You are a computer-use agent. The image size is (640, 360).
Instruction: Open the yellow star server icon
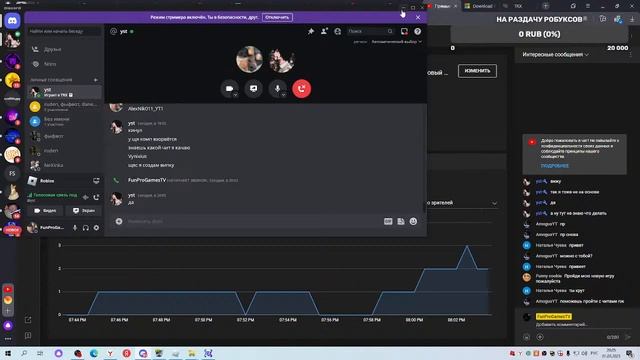tap(12, 80)
